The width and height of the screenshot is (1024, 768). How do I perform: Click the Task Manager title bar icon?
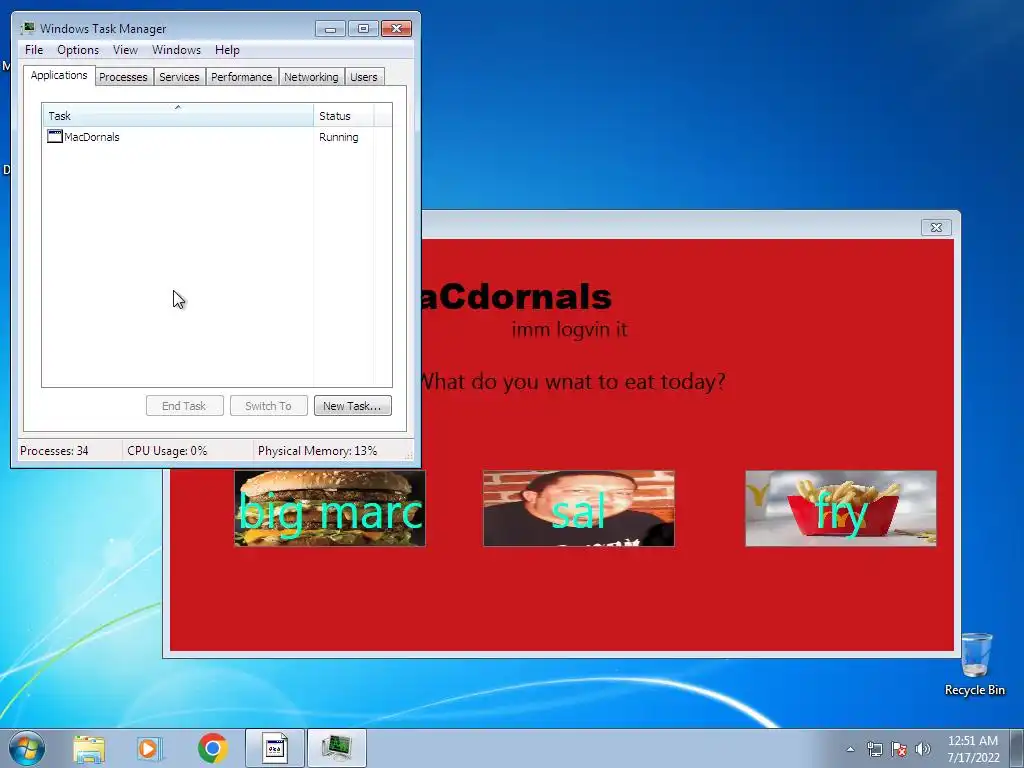(28, 28)
